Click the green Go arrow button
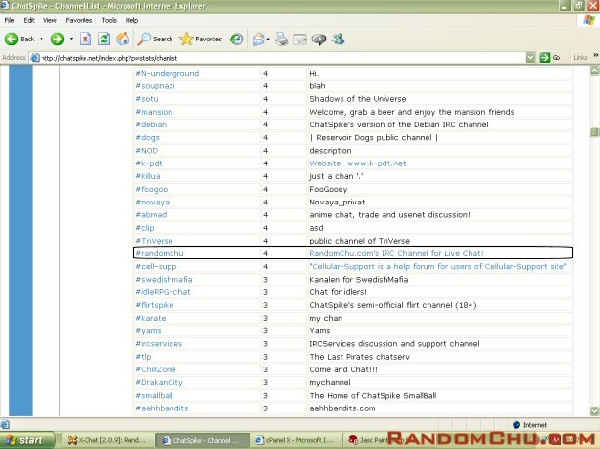600x449 pixels. pyautogui.click(x=545, y=58)
